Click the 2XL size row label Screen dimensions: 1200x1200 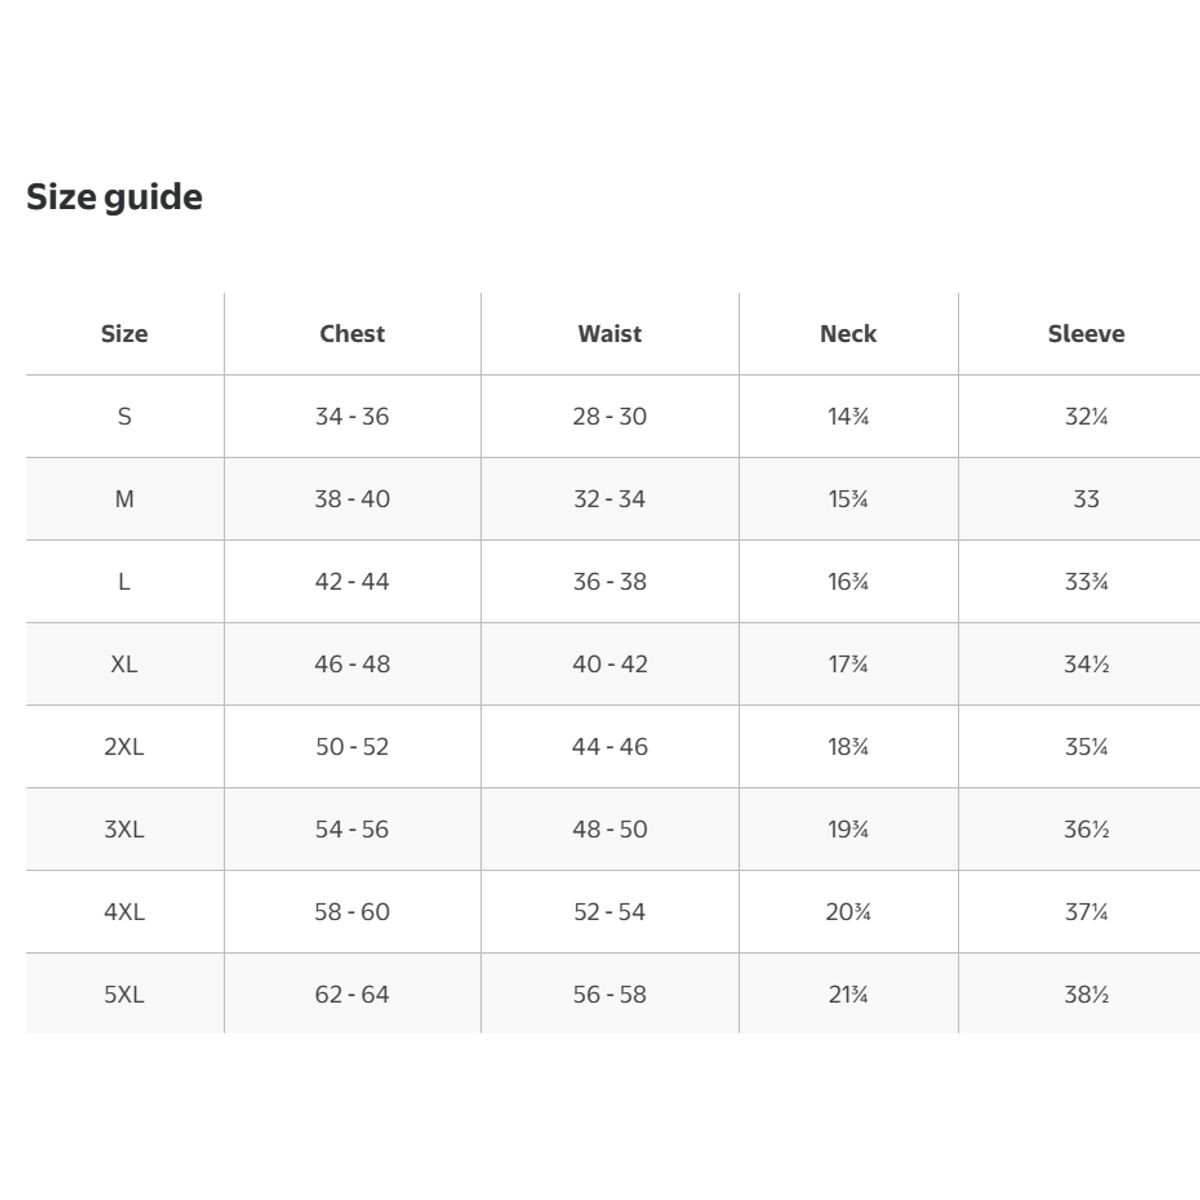[124, 747]
